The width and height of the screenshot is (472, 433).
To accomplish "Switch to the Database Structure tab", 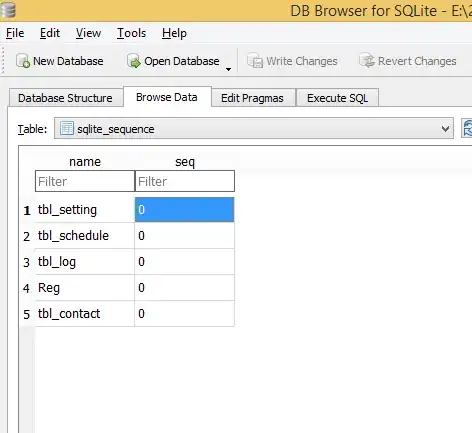I will (65, 98).
